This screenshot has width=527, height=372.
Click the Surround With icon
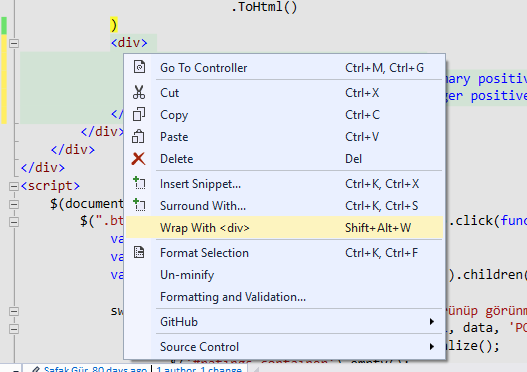pos(139,205)
